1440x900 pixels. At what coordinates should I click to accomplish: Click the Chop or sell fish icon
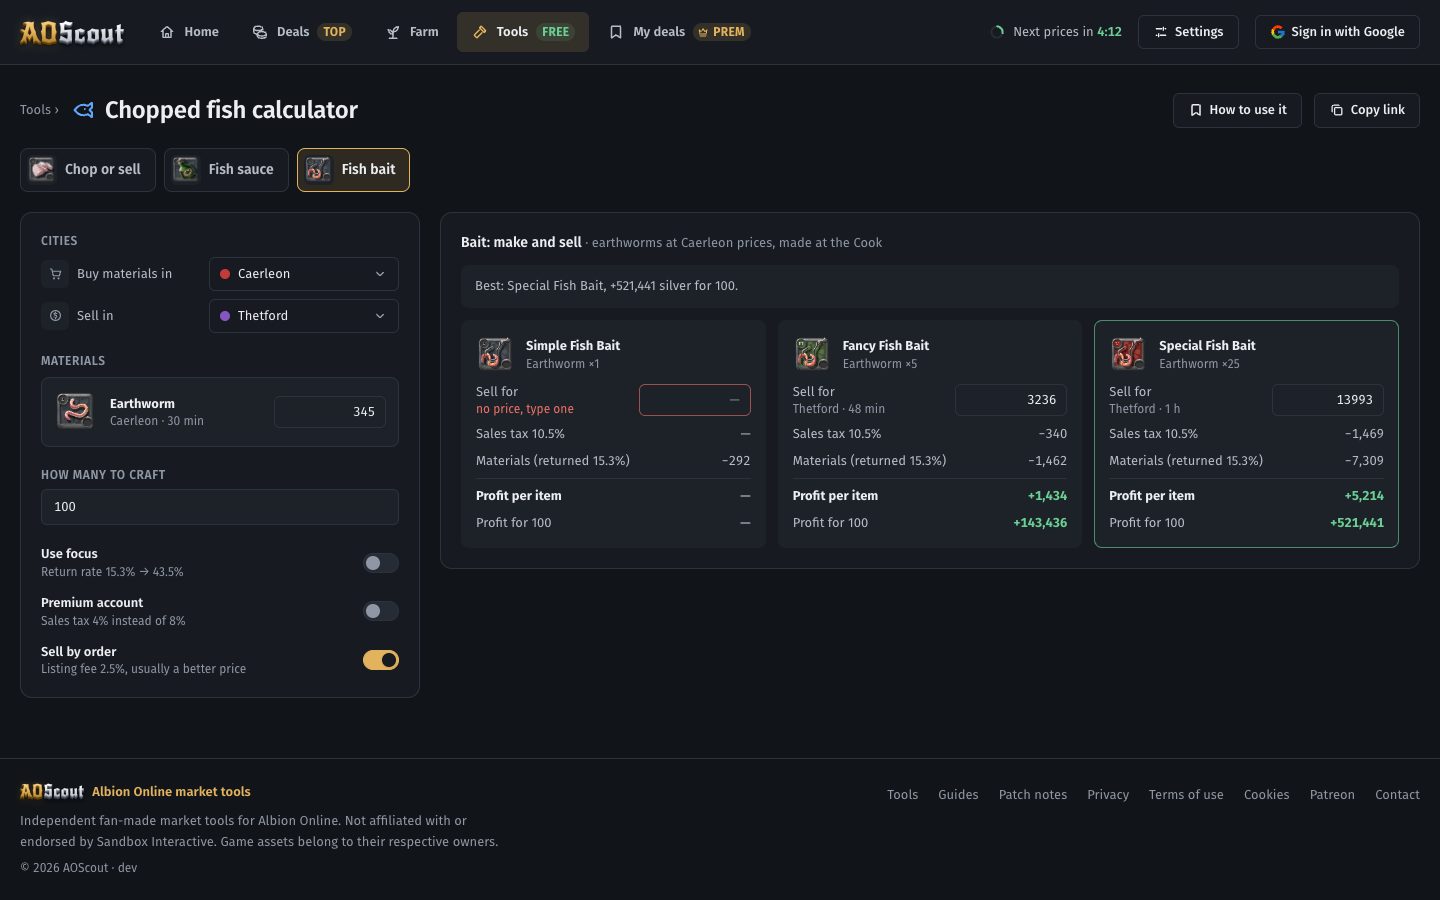point(42,170)
